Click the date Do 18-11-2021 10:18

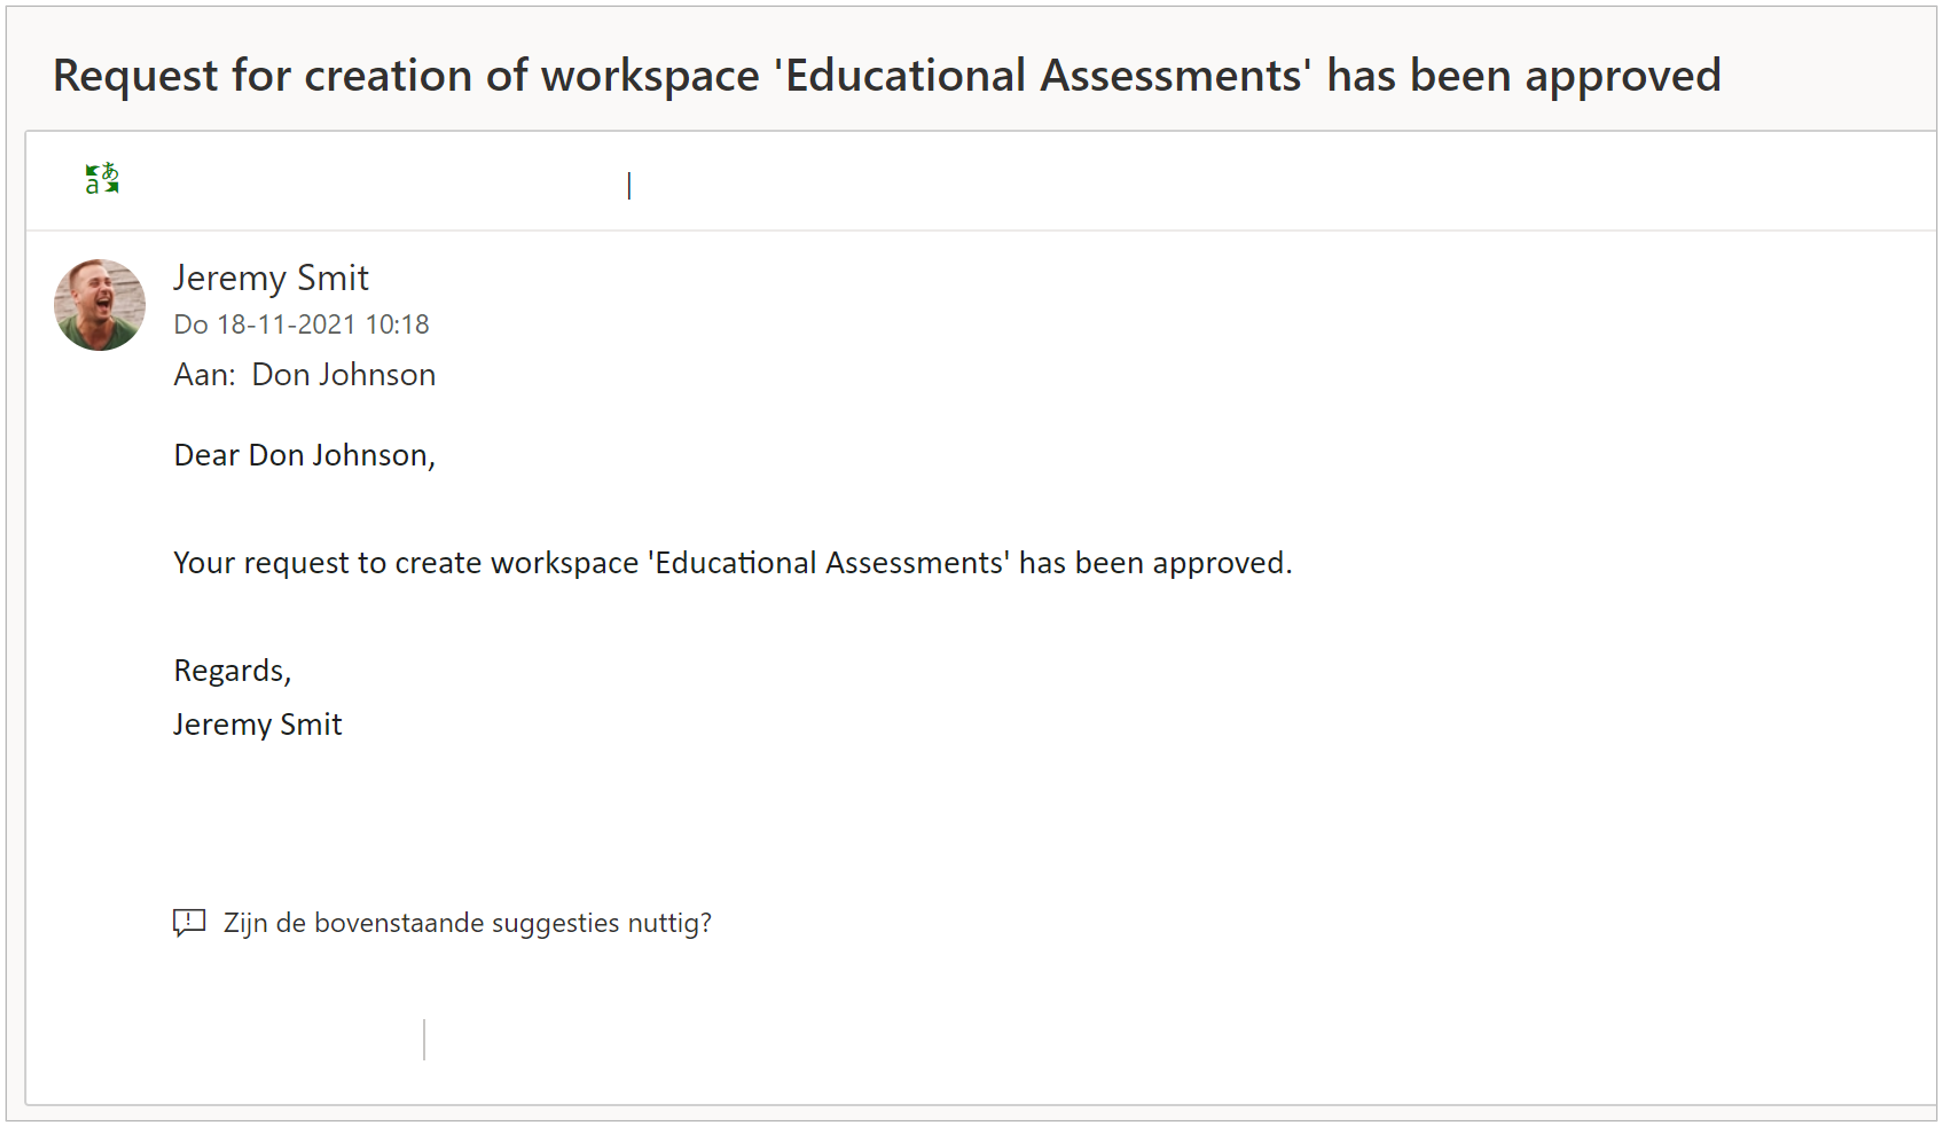[x=301, y=324]
